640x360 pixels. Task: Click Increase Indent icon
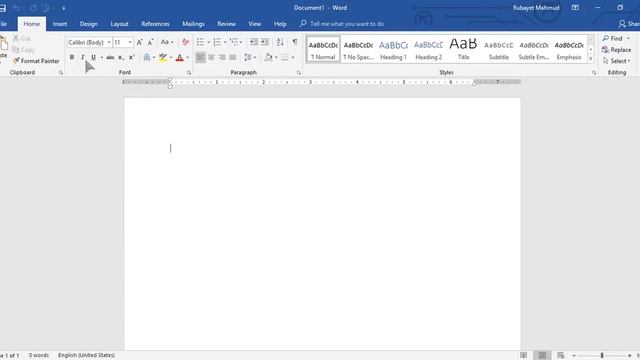tap(265, 42)
